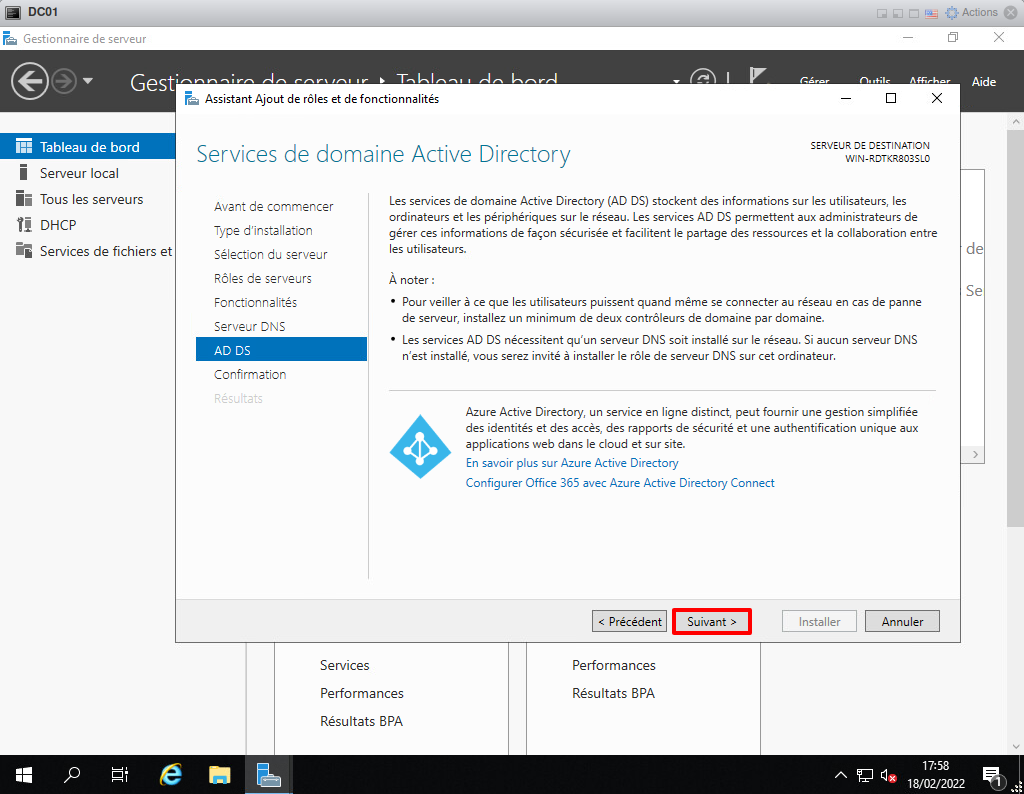1024x794 pixels.
Task: Expand the navigation history dropdown arrow
Action: 88,81
